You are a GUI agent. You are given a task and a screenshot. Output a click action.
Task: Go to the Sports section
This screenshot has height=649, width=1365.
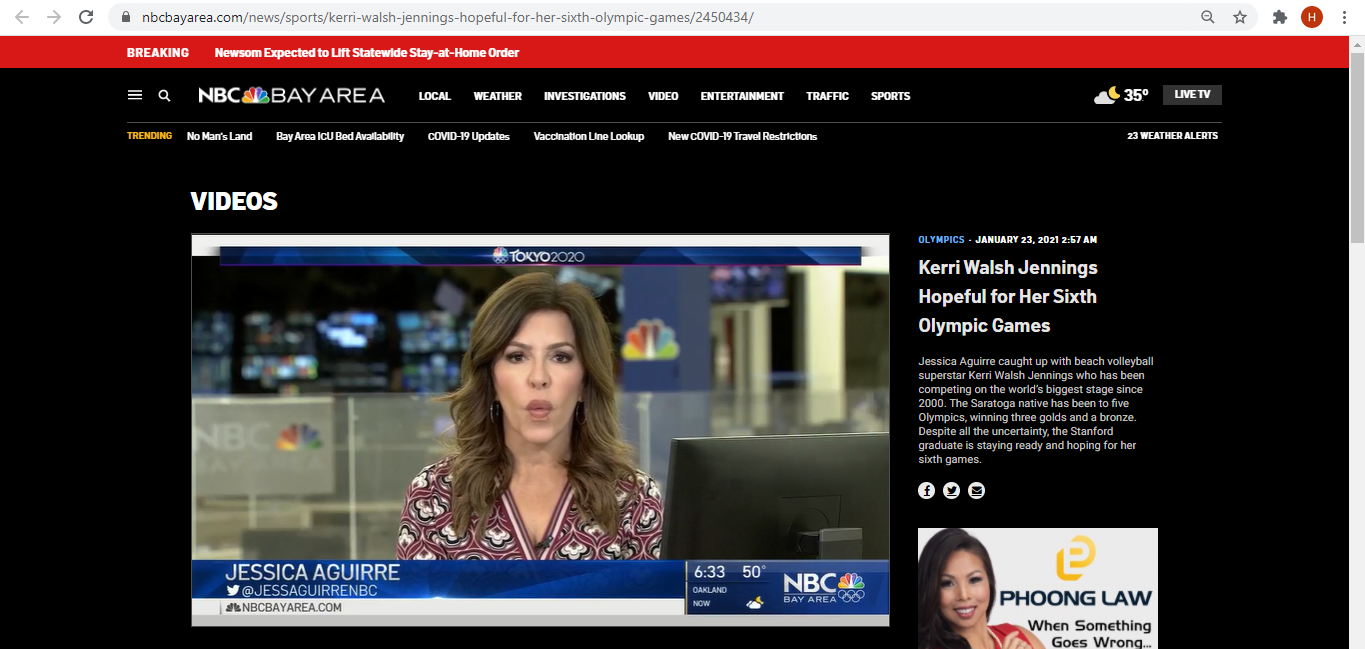[890, 96]
